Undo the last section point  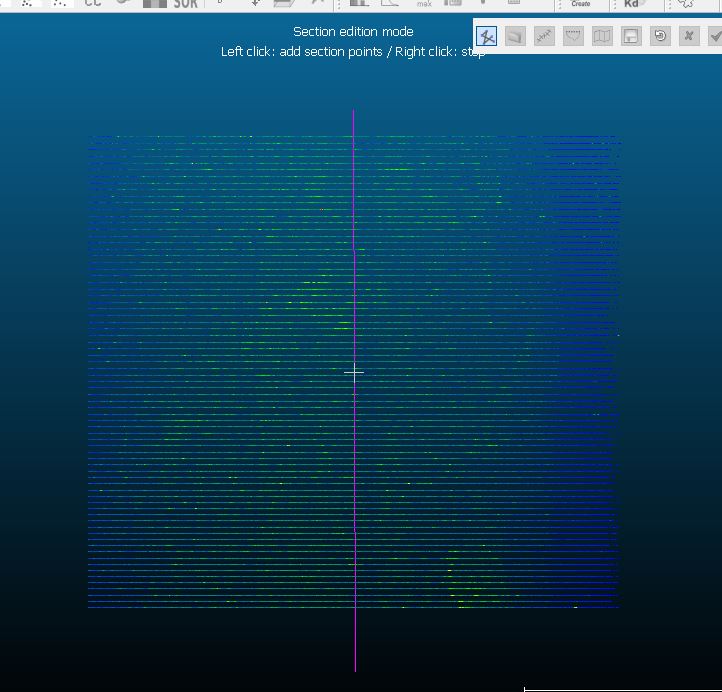point(660,36)
